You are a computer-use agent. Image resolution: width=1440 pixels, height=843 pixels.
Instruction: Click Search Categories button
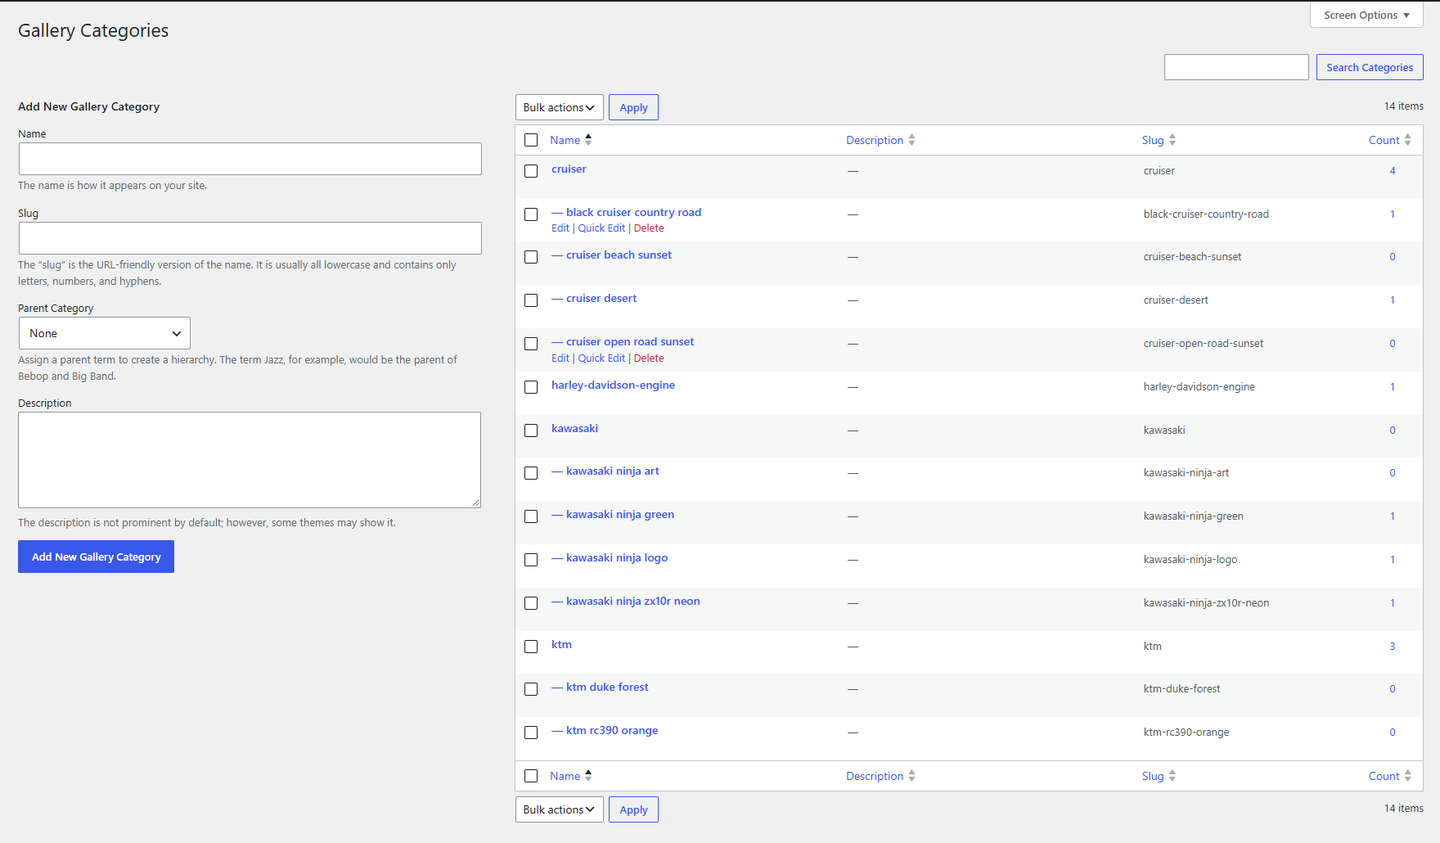(1369, 67)
